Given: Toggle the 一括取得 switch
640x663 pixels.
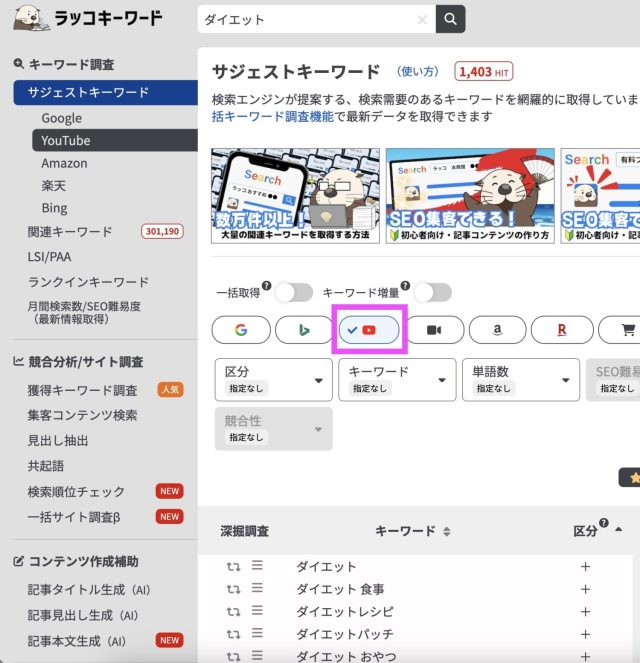Looking at the screenshot, I should pyautogui.click(x=294, y=292).
